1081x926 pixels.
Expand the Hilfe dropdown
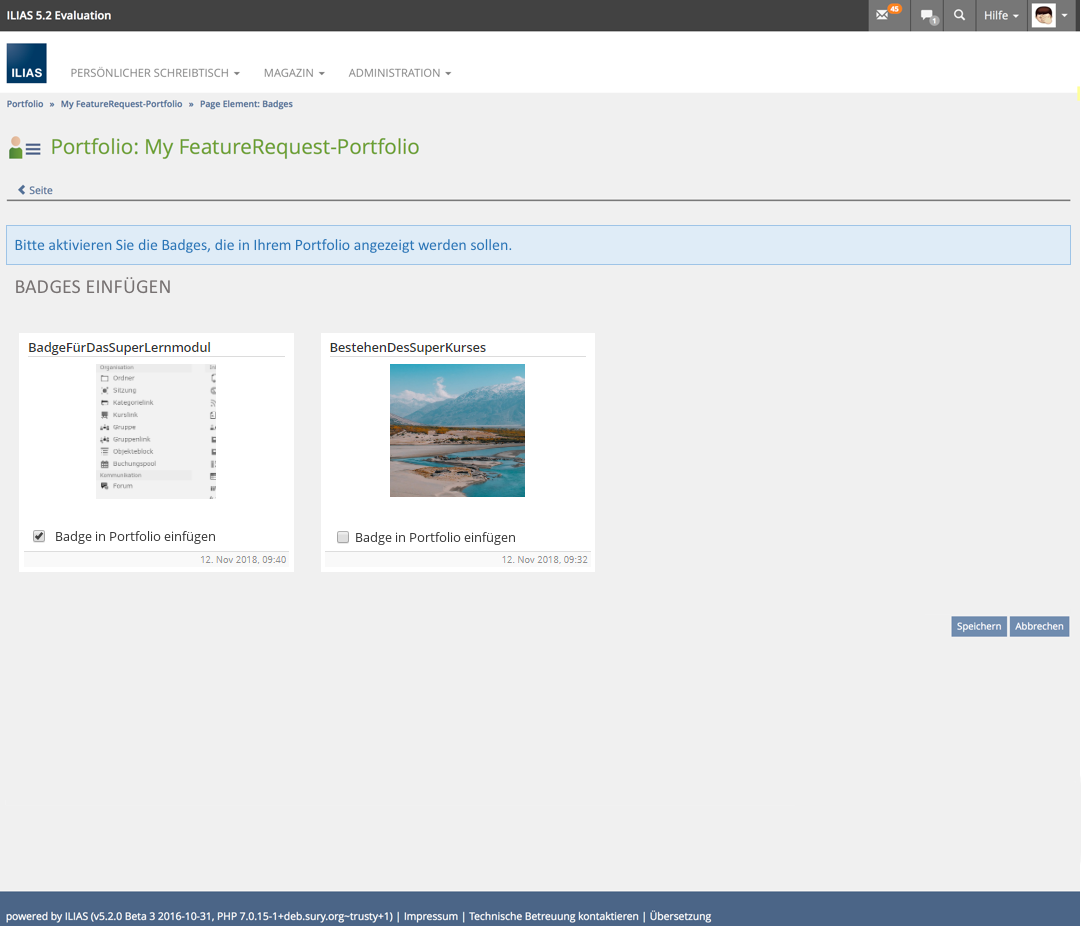click(x=1000, y=16)
